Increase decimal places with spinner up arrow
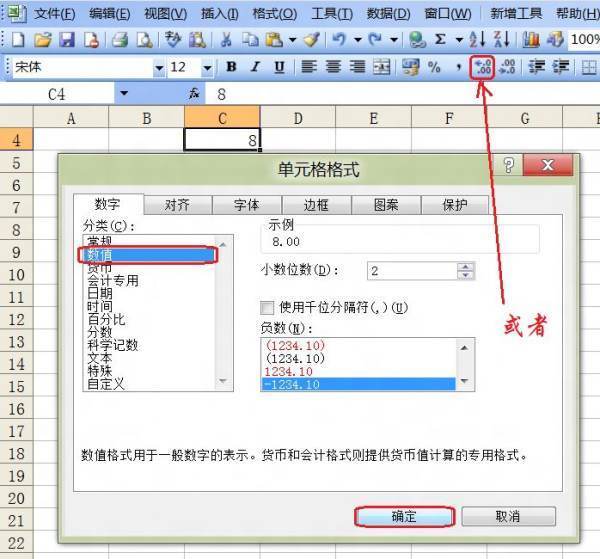 466,267
